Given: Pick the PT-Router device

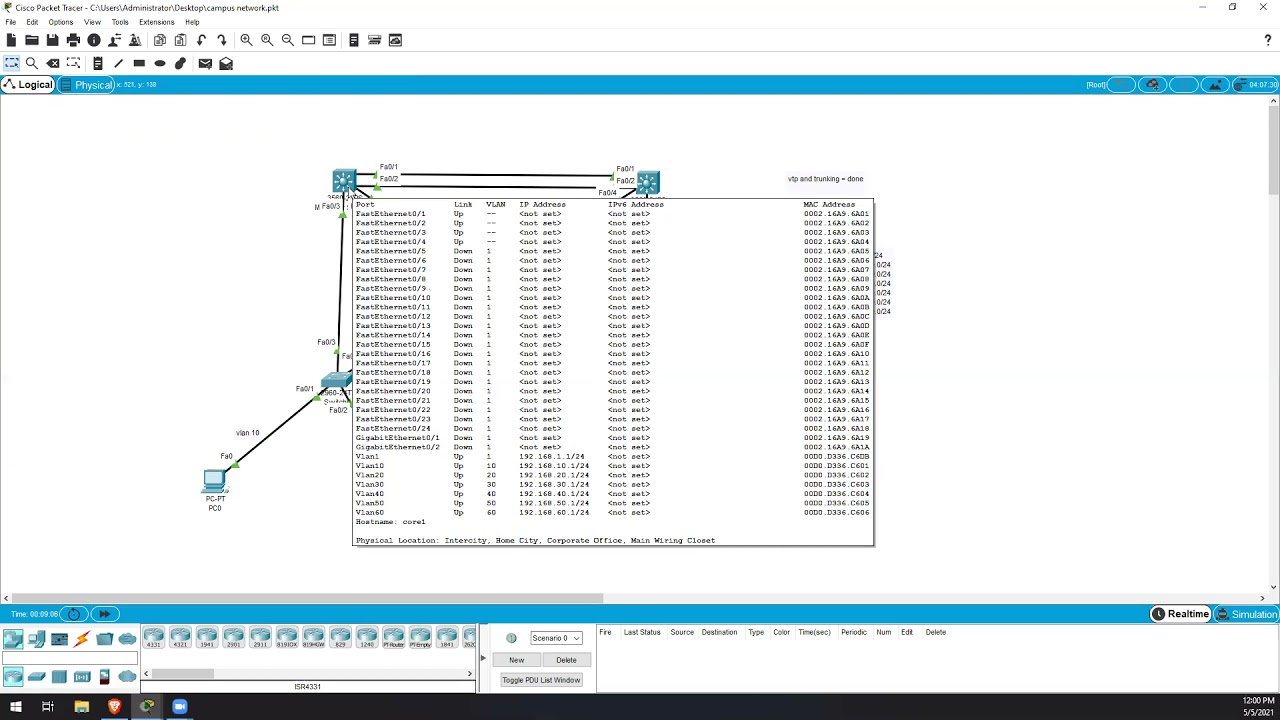Looking at the screenshot, I should (393, 638).
